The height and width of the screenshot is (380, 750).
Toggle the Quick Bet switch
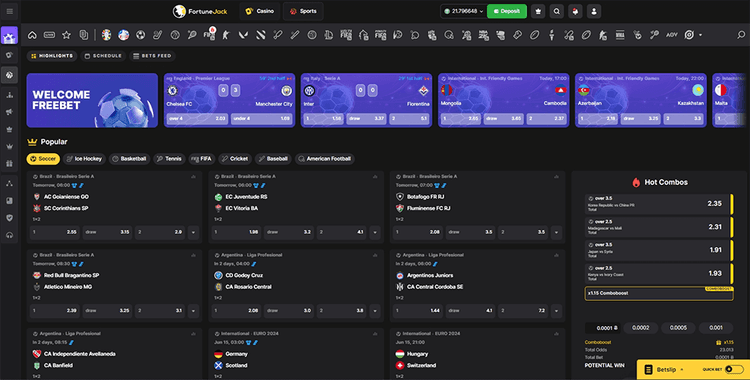734,369
